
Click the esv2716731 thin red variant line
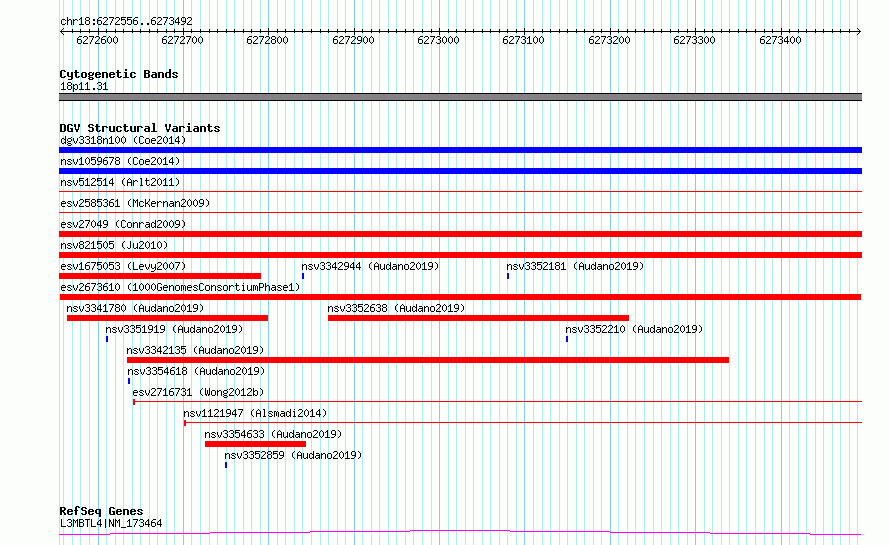click(x=497, y=402)
